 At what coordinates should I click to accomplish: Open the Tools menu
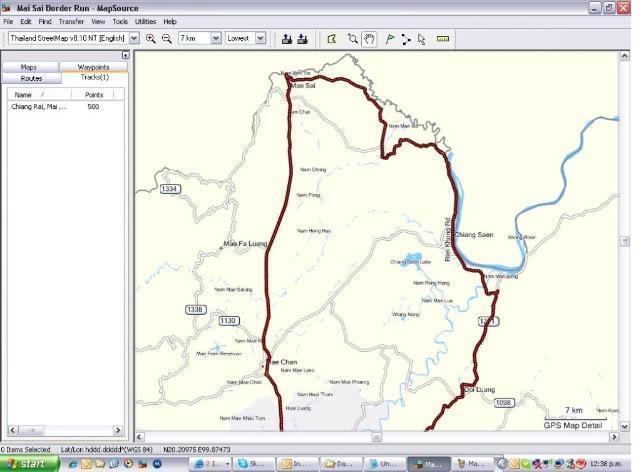tap(120, 22)
